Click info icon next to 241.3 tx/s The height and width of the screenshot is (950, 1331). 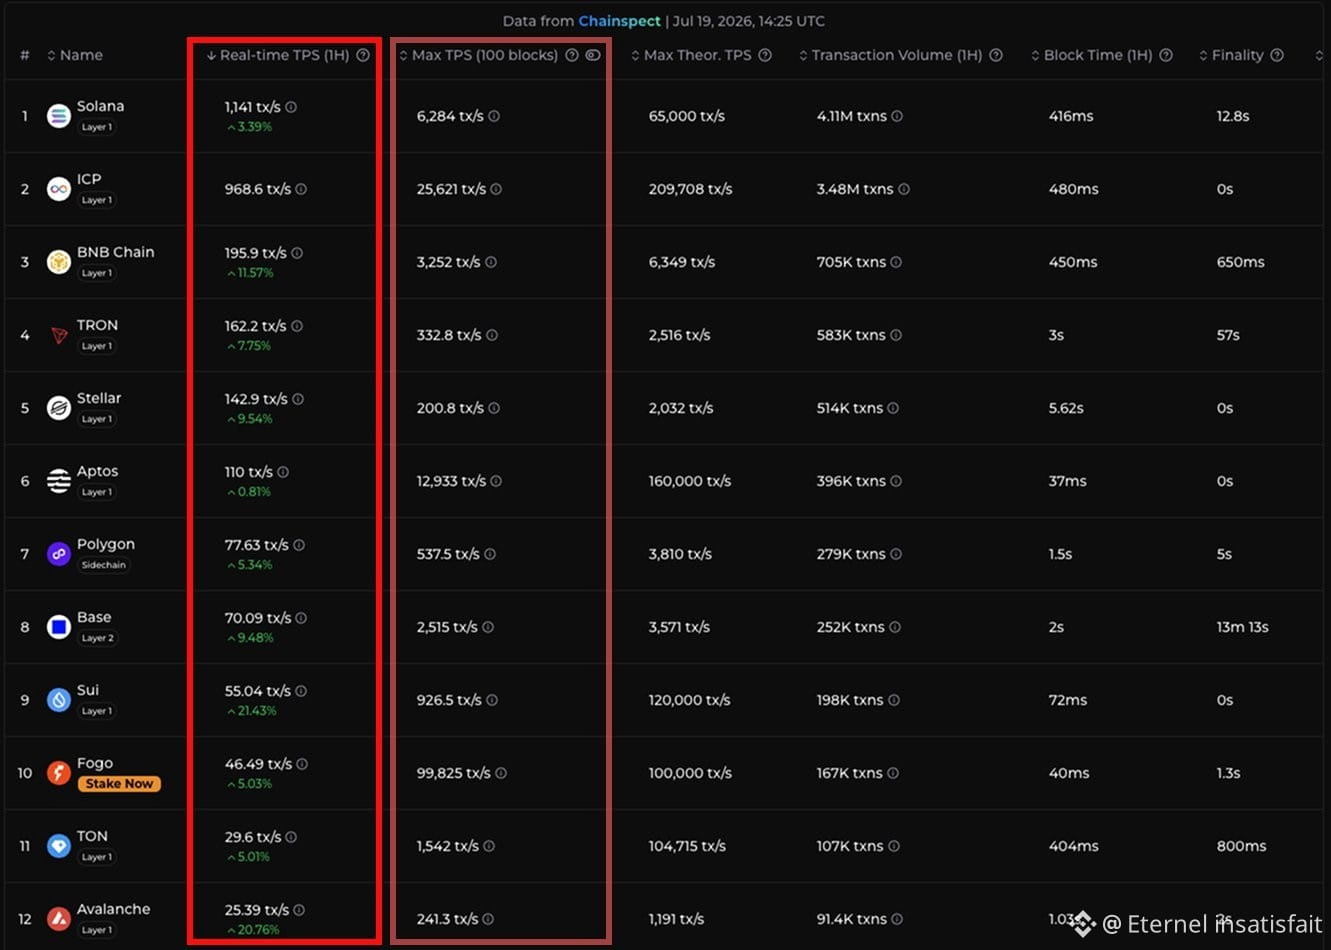coord(488,919)
